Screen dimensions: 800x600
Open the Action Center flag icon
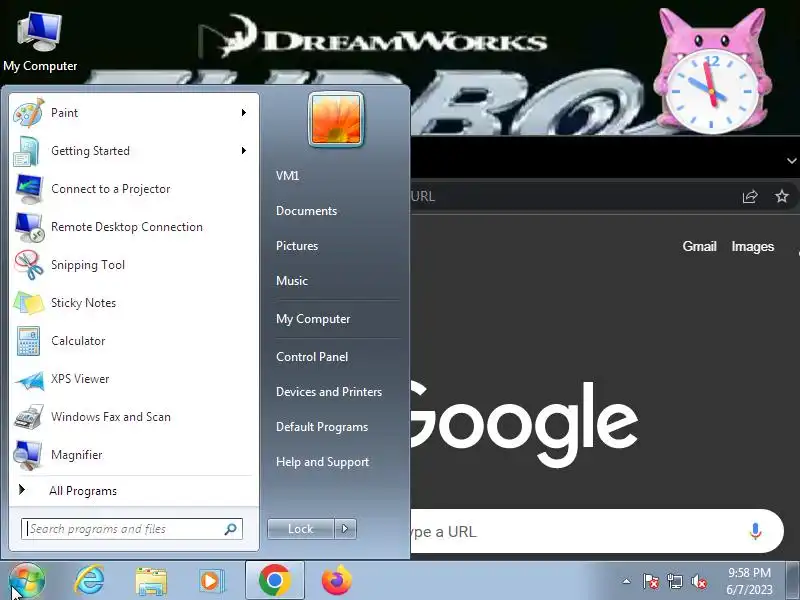pyautogui.click(x=651, y=581)
